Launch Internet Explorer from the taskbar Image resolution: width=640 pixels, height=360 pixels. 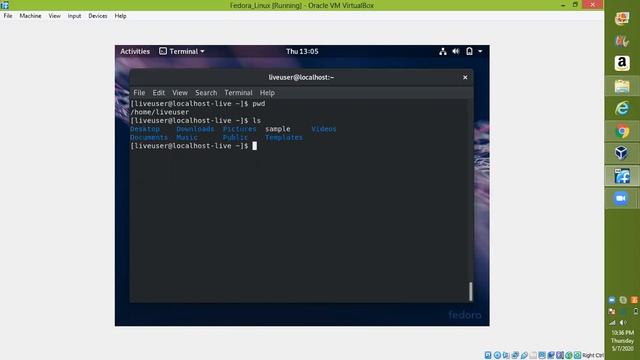pos(622,109)
